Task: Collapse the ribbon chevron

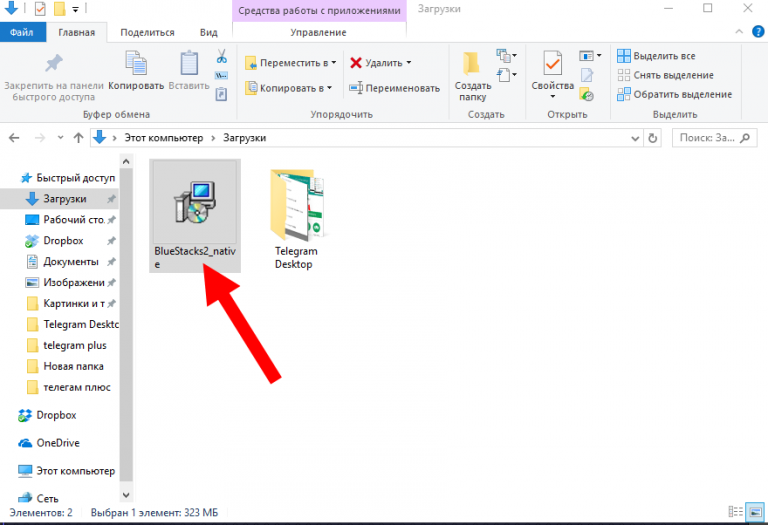Action: [739, 32]
